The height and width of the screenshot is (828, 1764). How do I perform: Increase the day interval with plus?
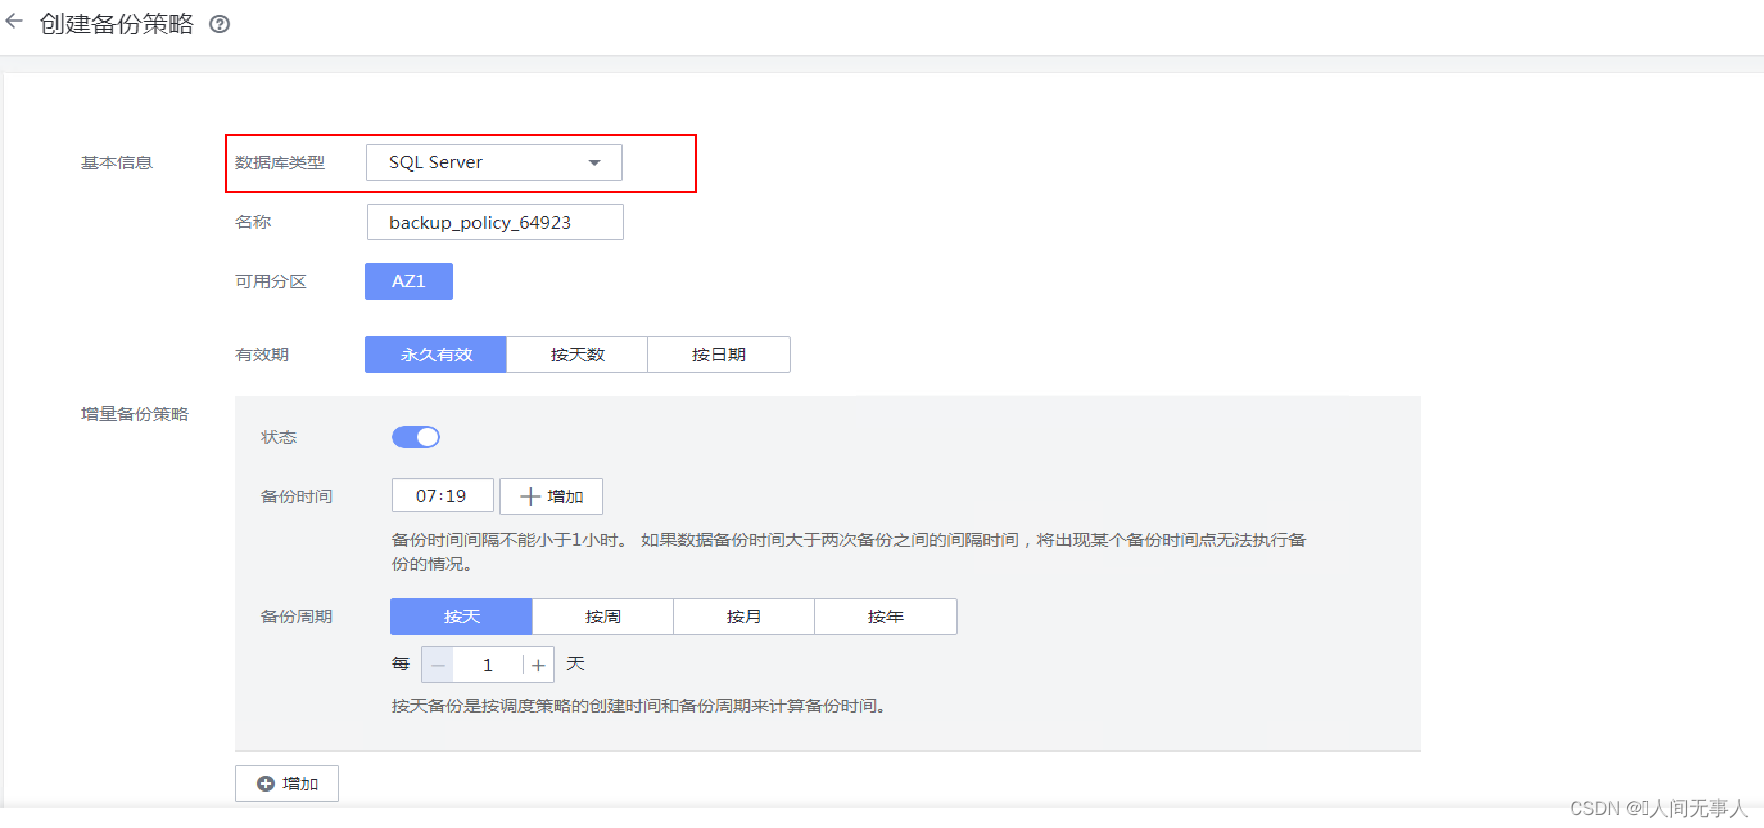(x=538, y=665)
